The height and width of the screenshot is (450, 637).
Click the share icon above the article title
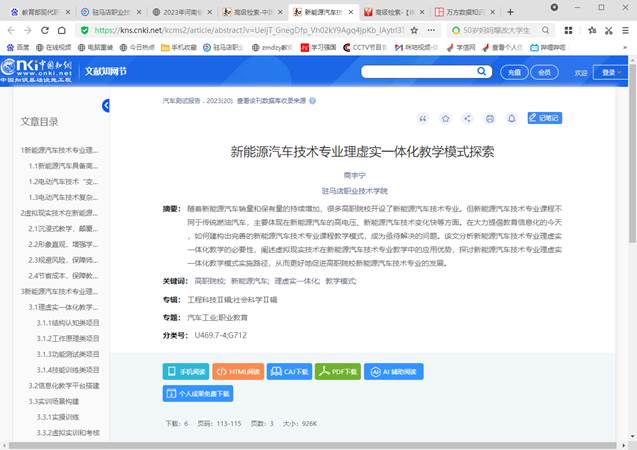pos(468,119)
